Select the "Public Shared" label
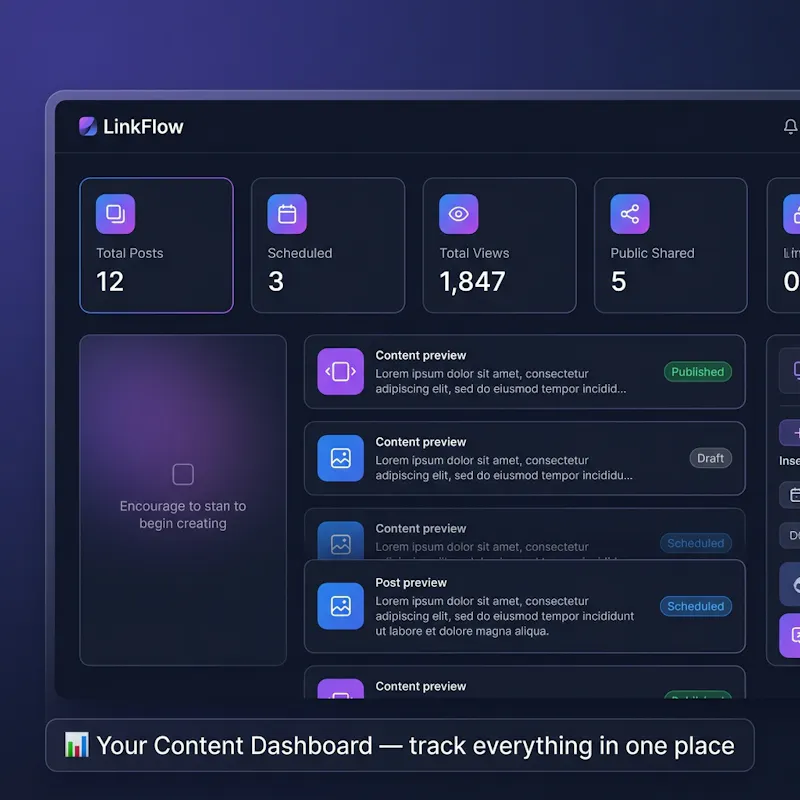The width and height of the screenshot is (800, 800). click(652, 253)
